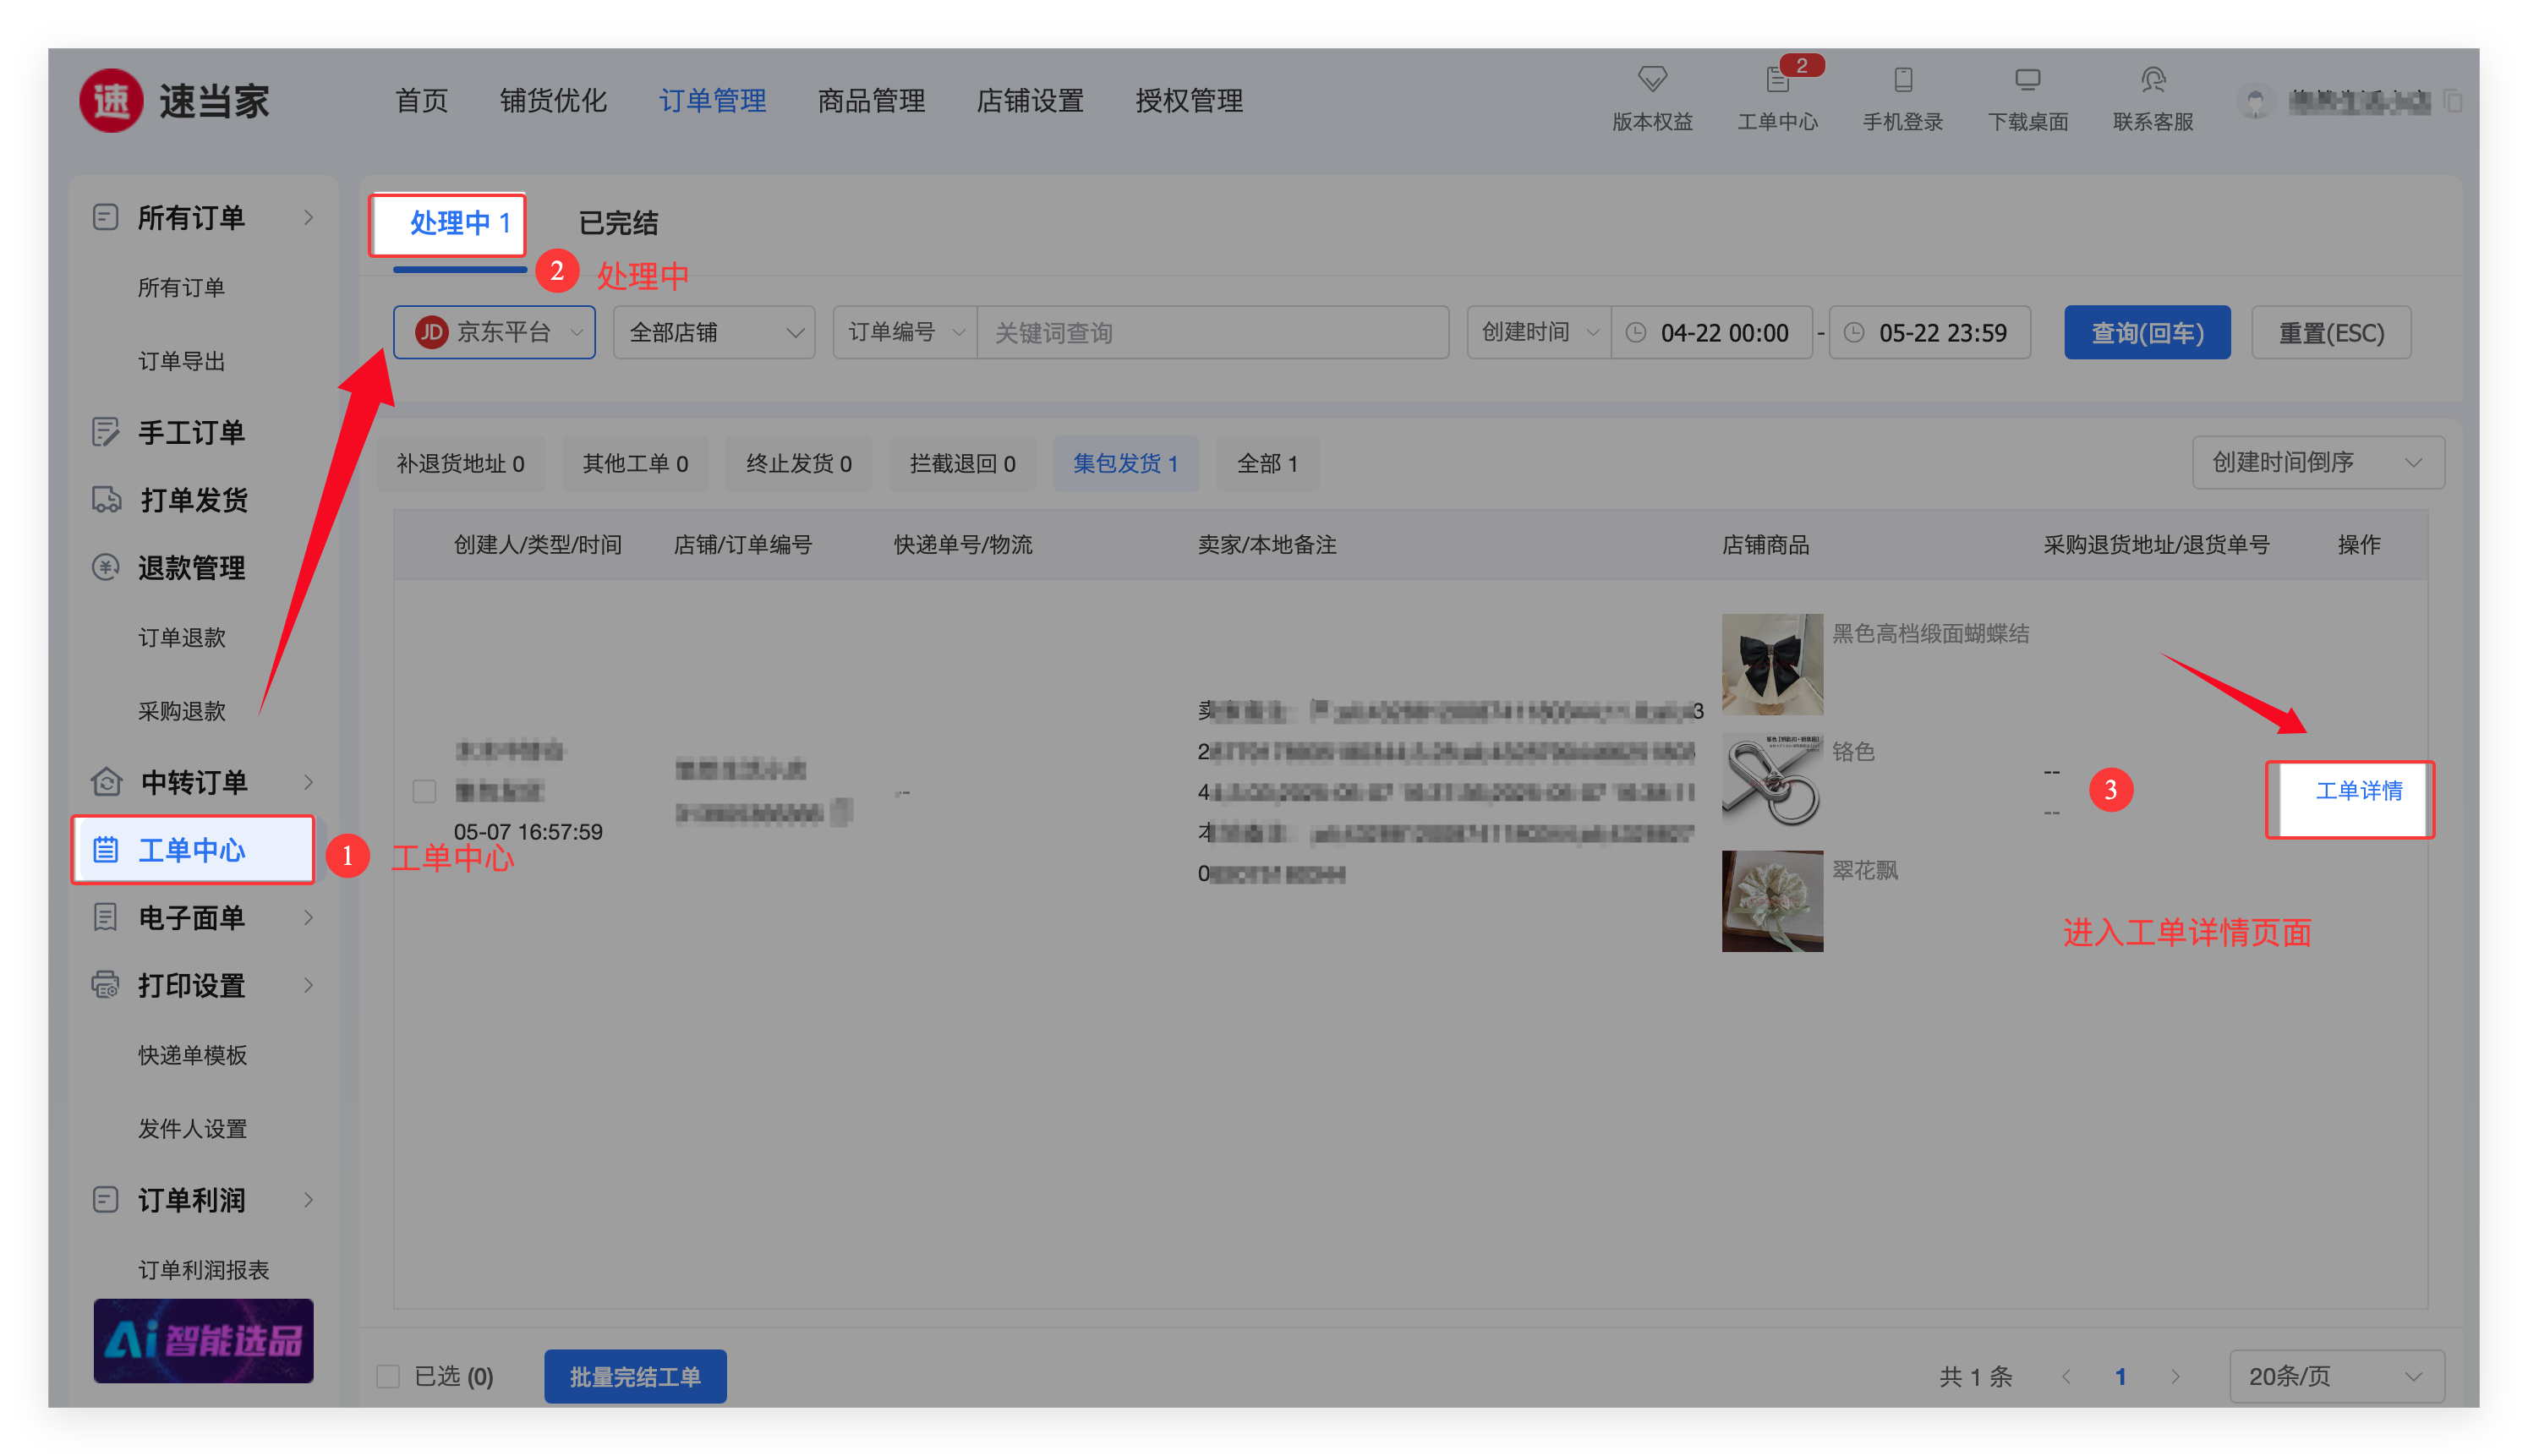Viewport: 2528px width, 1456px height.
Task: Open 联系客服 headset icon
Action: point(2152,80)
